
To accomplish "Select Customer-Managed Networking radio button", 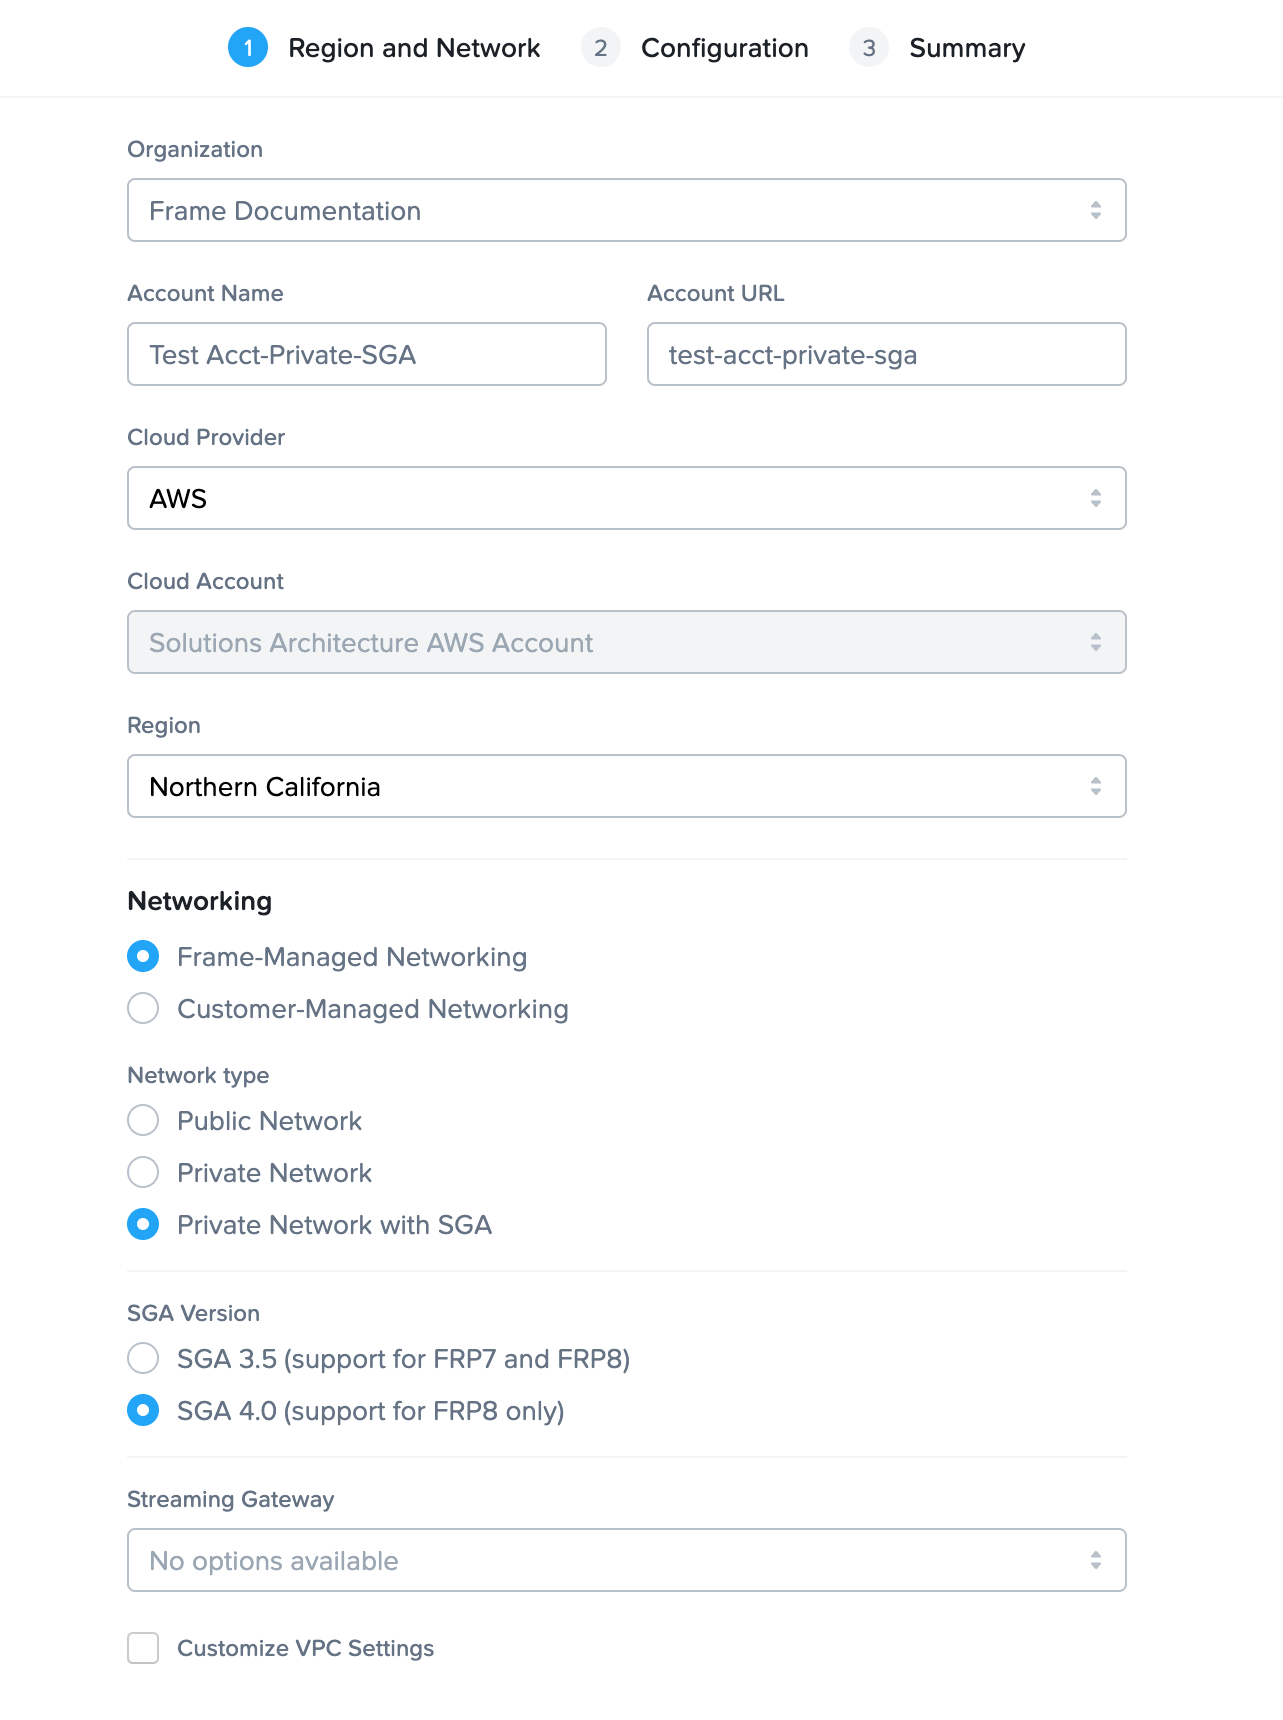I will tap(143, 1008).
